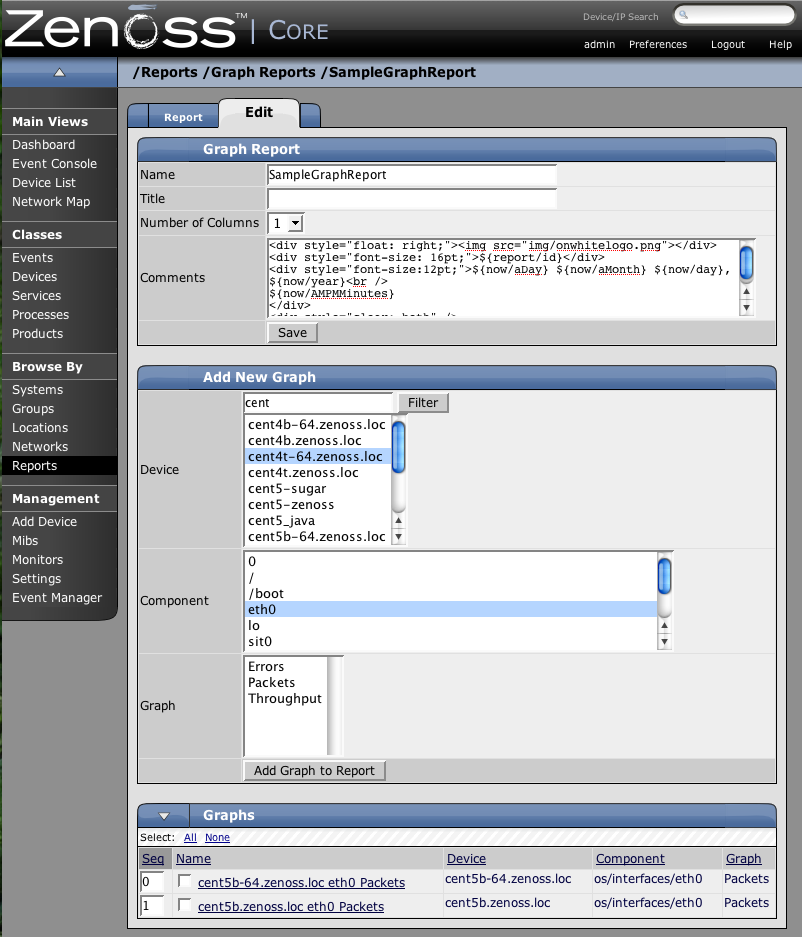Click the Seq field containing 0
802x937 pixels.
[152, 882]
